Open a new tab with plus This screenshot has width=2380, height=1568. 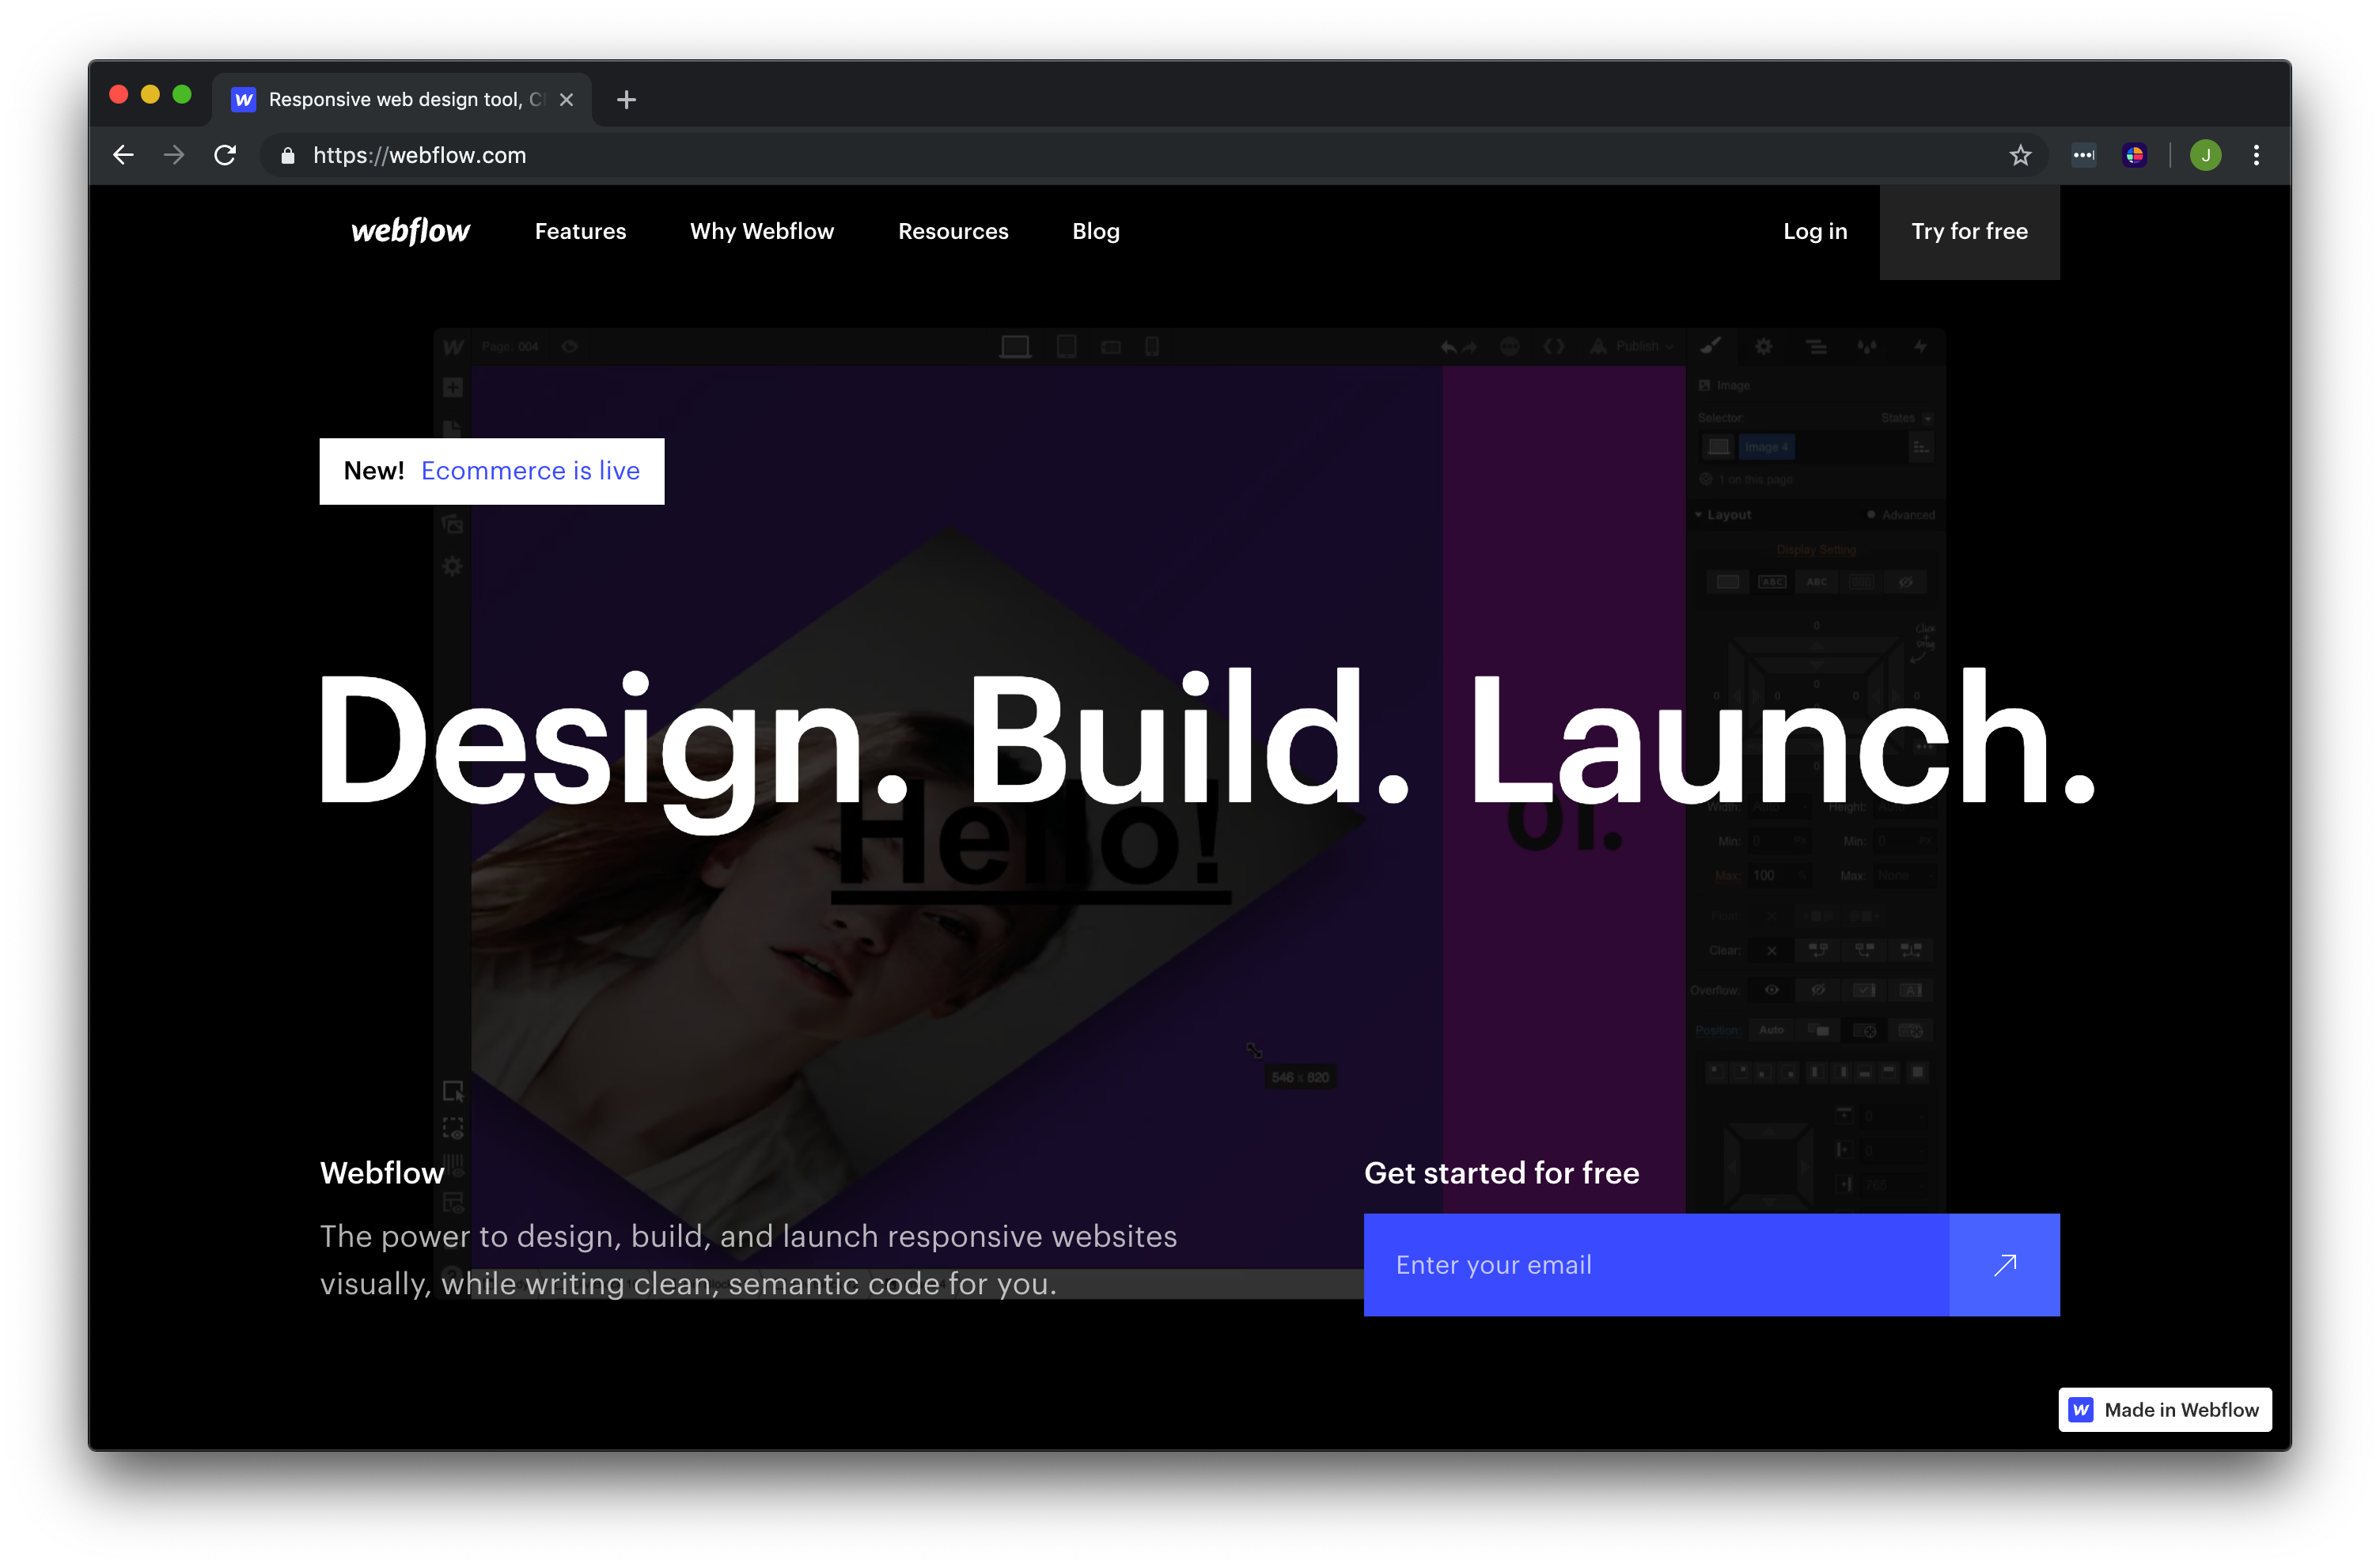[627, 100]
